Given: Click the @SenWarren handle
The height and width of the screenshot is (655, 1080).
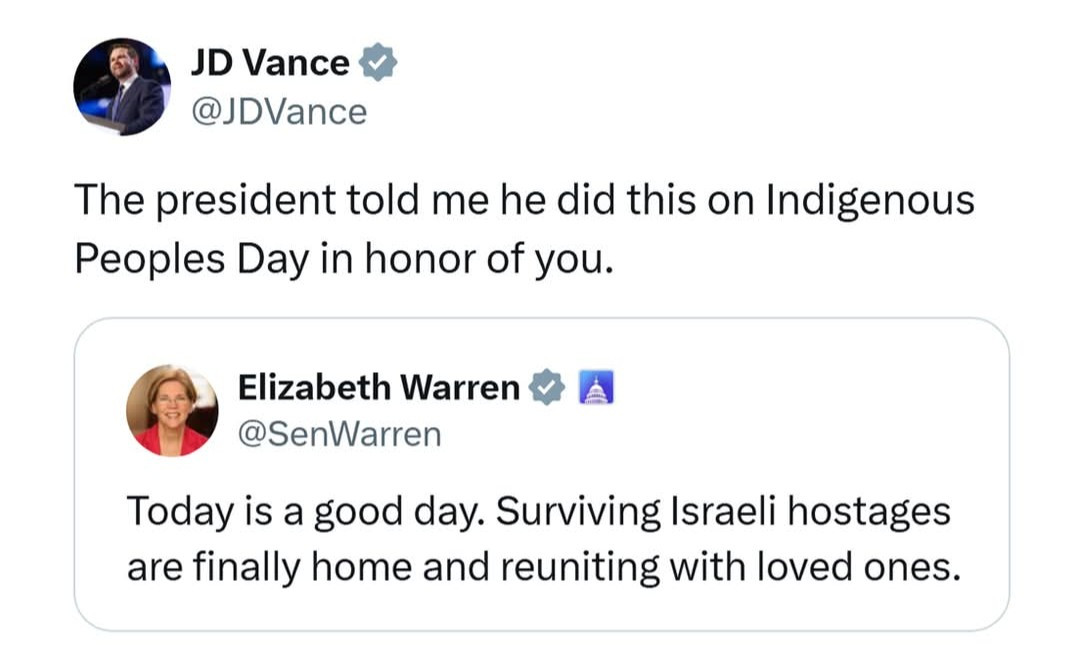Looking at the screenshot, I should pyautogui.click(x=339, y=435).
